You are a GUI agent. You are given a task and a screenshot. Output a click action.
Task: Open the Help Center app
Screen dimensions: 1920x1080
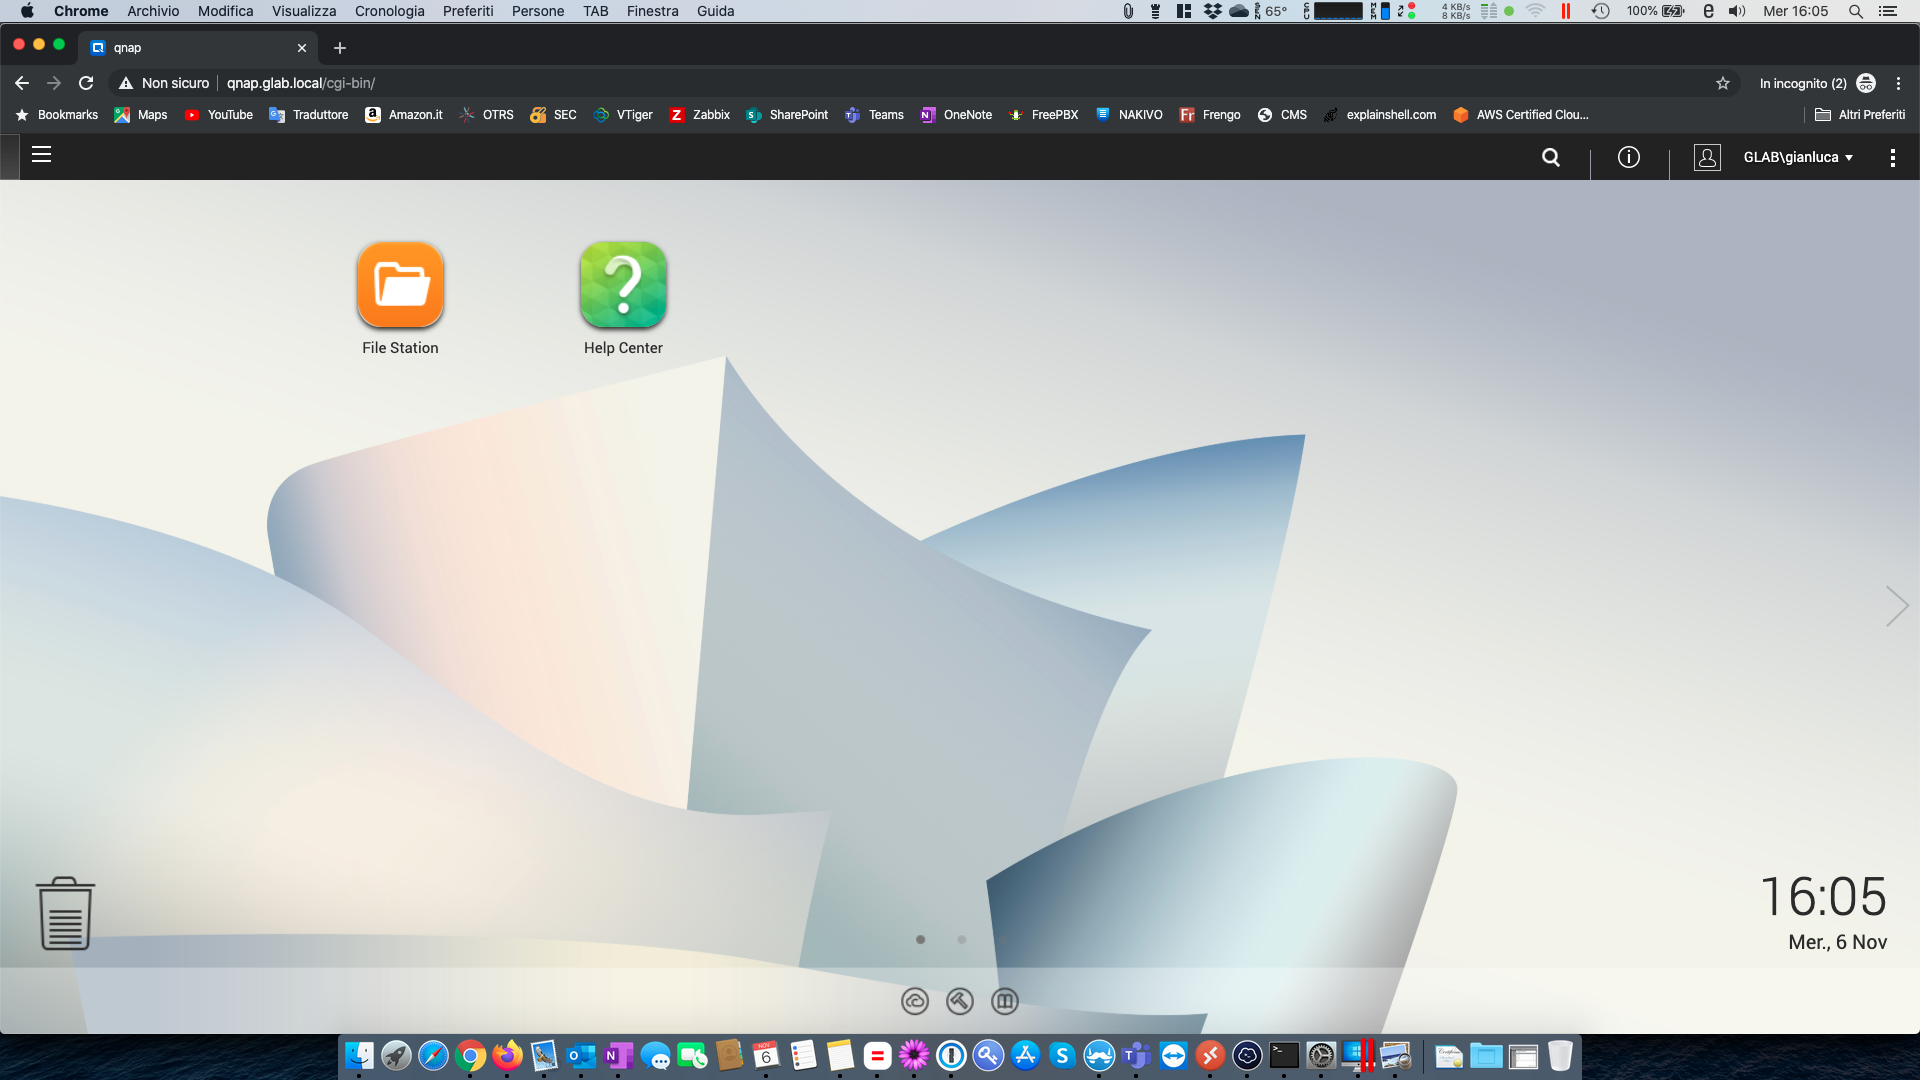(623, 285)
